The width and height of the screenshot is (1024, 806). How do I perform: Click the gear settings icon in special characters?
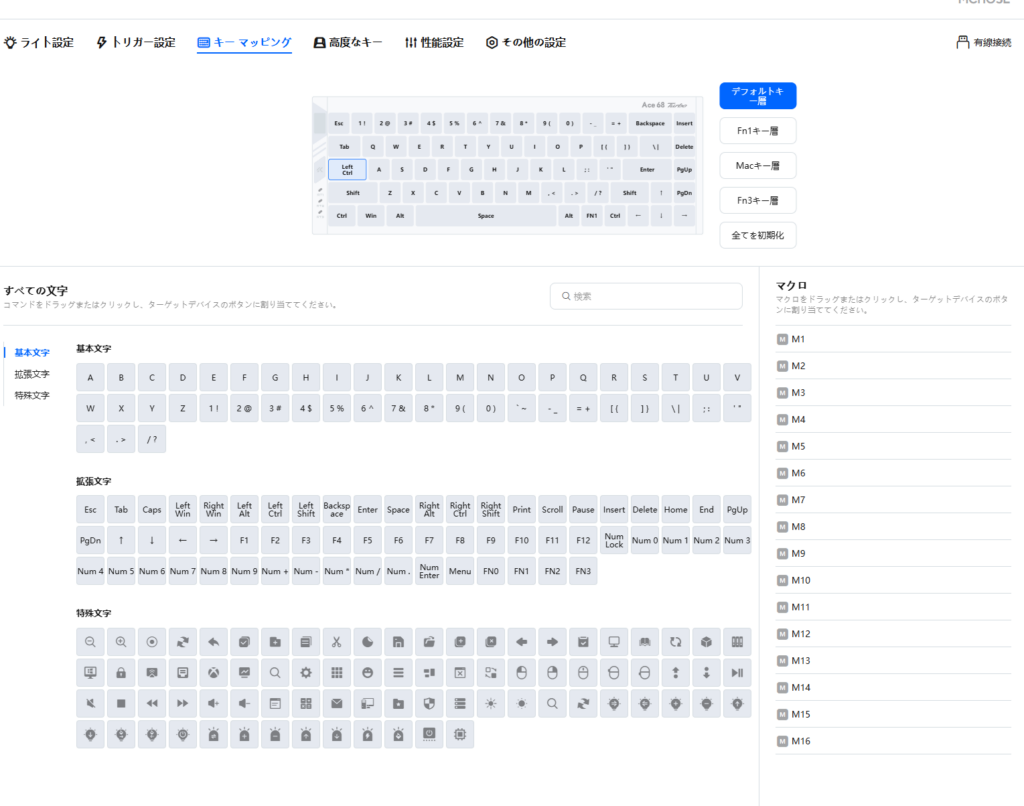click(x=306, y=672)
